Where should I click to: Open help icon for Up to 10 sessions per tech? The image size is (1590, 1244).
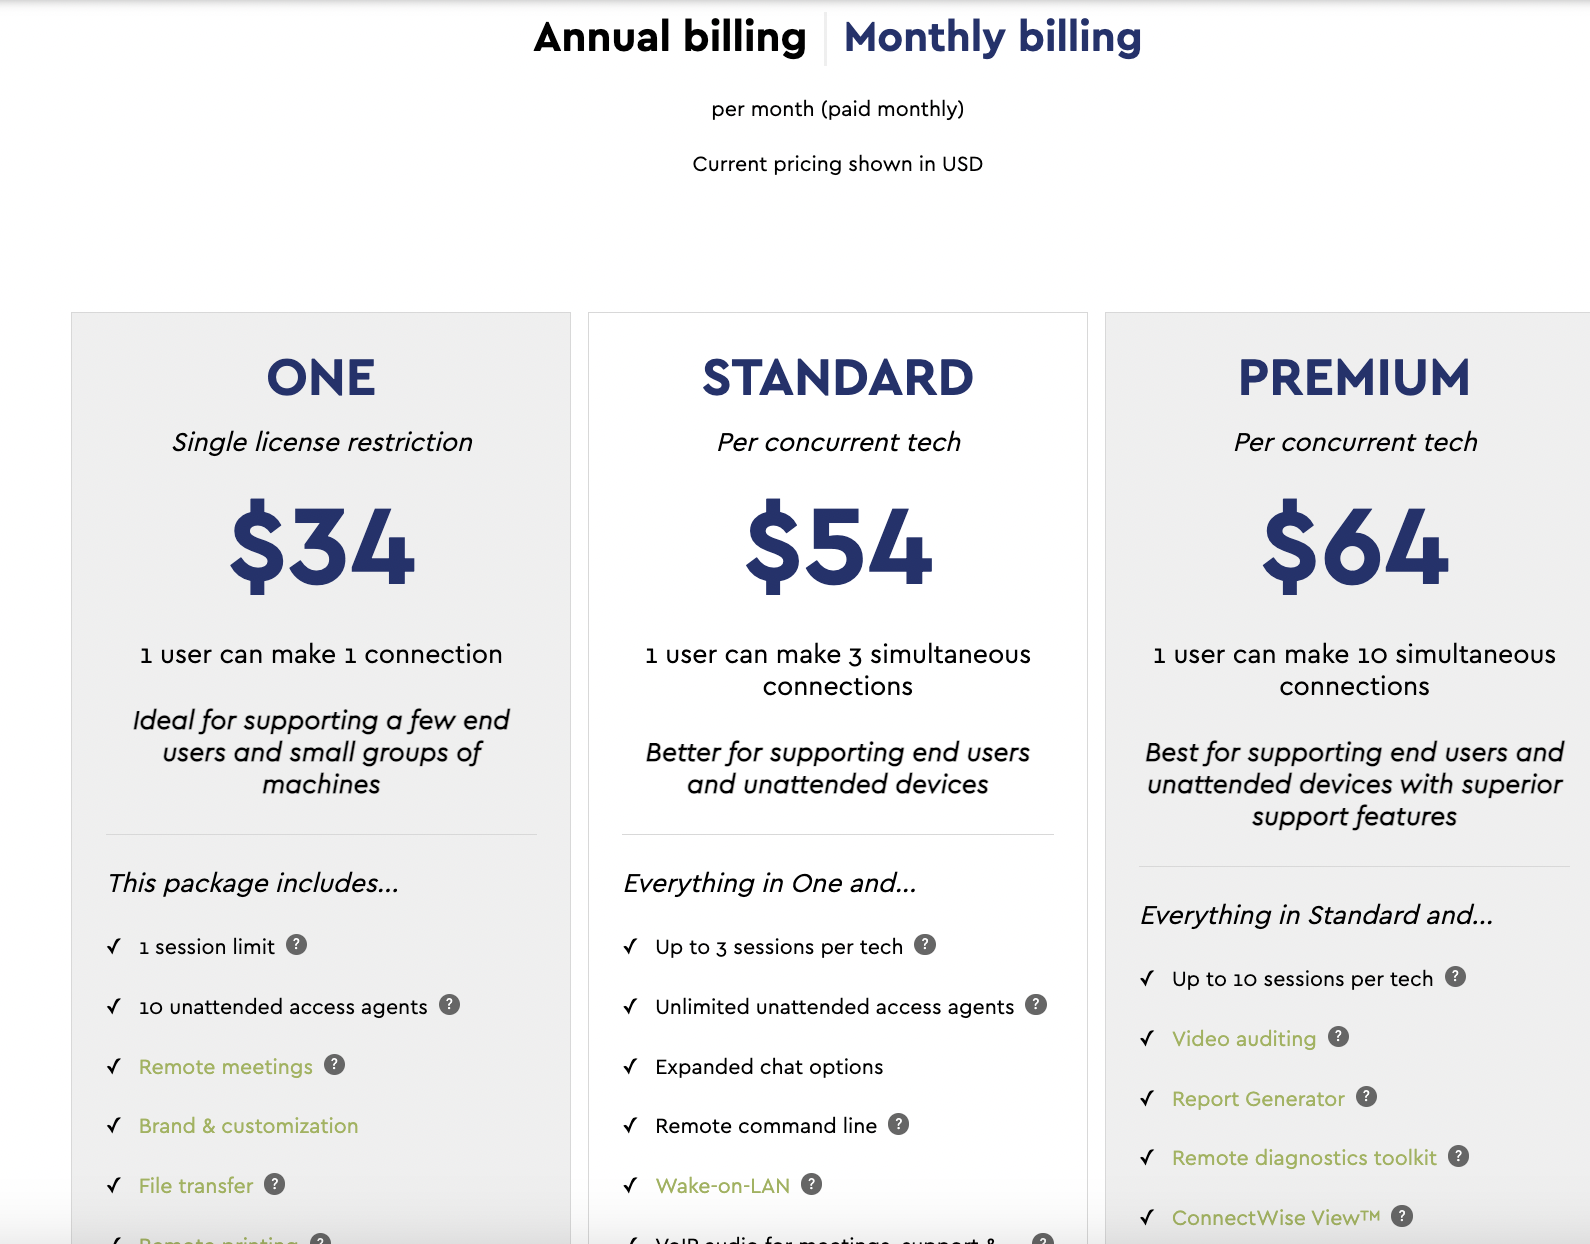pyautogui.click(x=1456, y=977)
